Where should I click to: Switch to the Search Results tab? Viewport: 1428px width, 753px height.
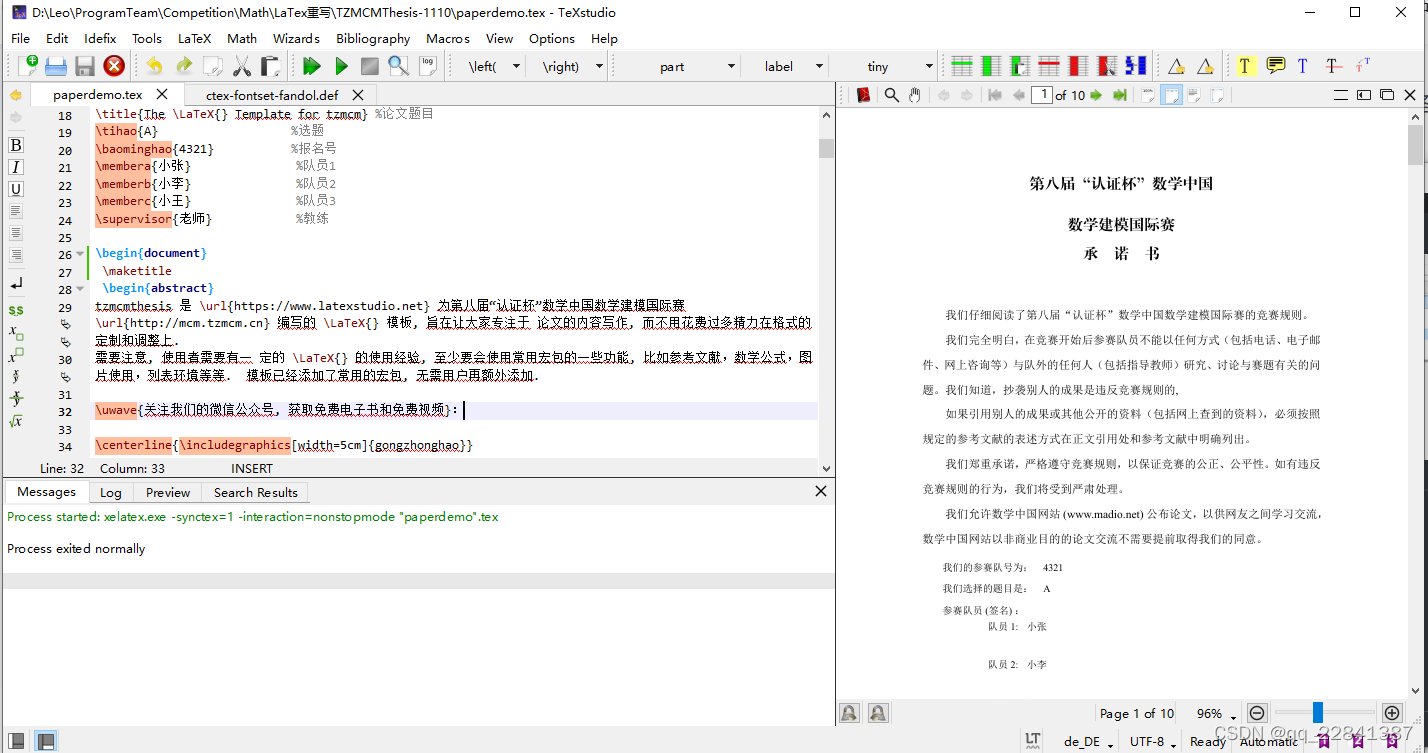(256, 492)
